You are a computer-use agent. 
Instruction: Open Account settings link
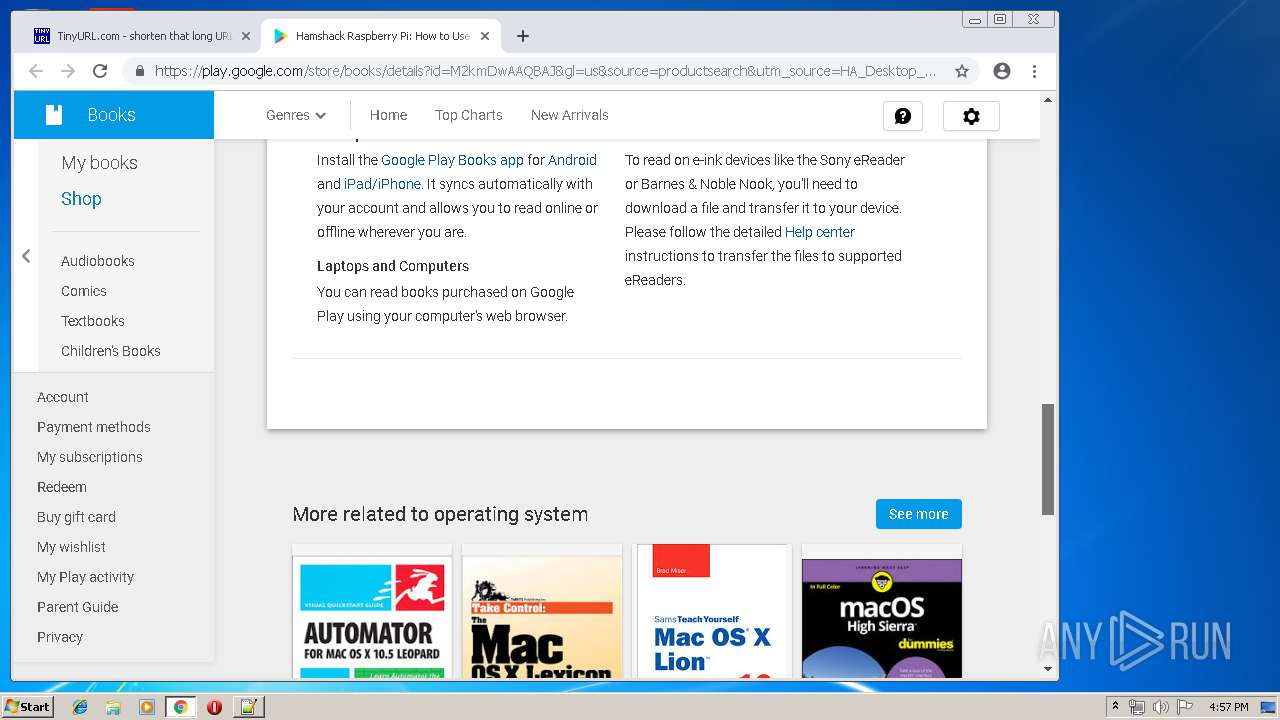click(63, 397)
